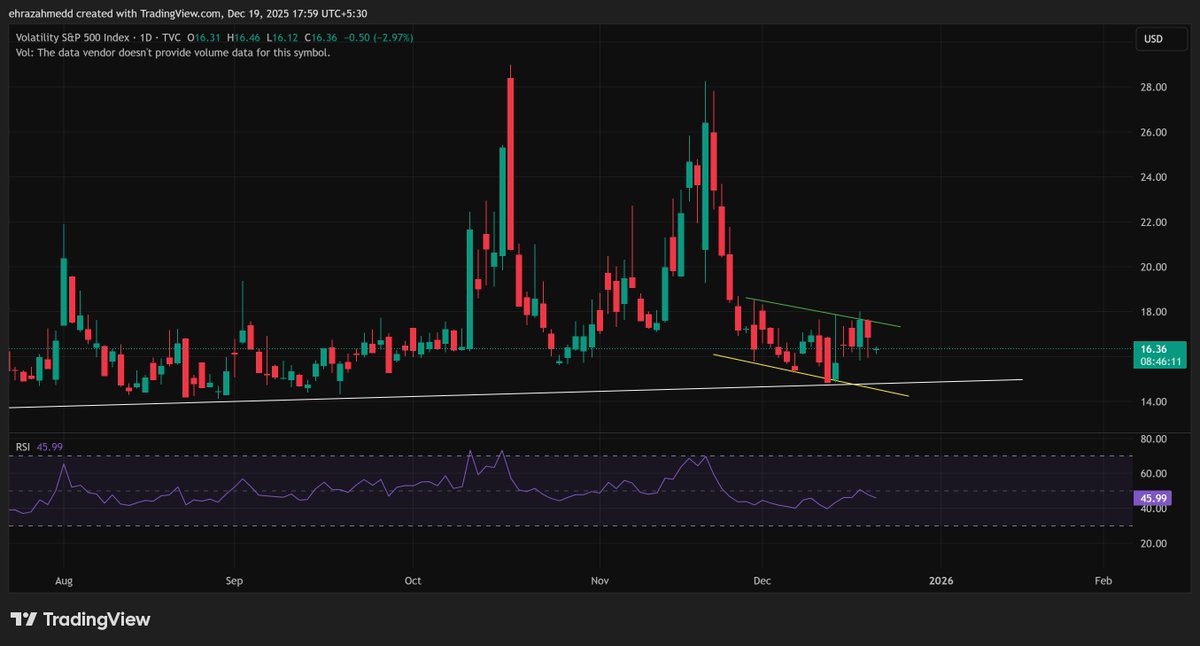1200x646 pixels.
Task: Select the Volatility S&P 500 Index symbol title
Action: (71, 37)
